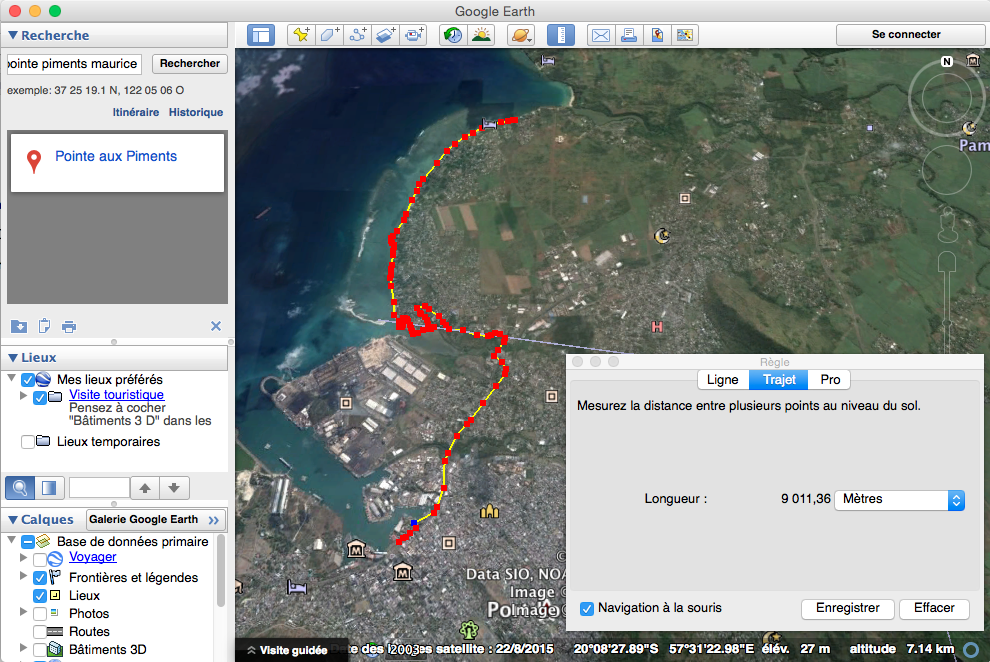
Task: Open the image overlay tool
Action: click(385, 34)
